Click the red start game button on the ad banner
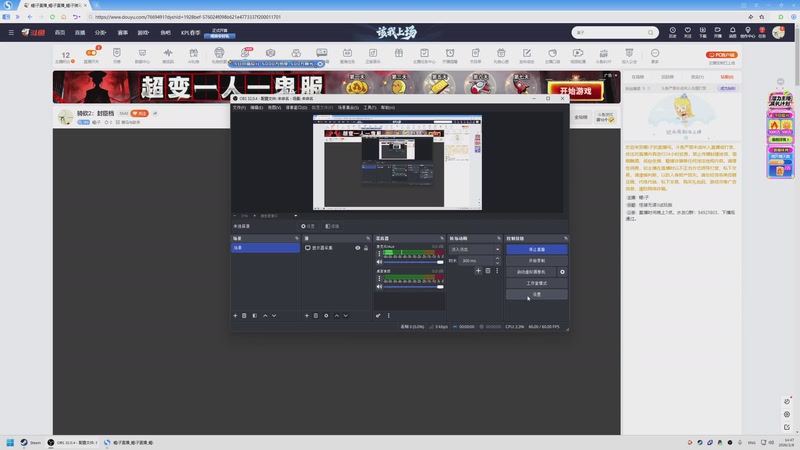800x450 pixels. pyautogui.click(x=575, y=91)
